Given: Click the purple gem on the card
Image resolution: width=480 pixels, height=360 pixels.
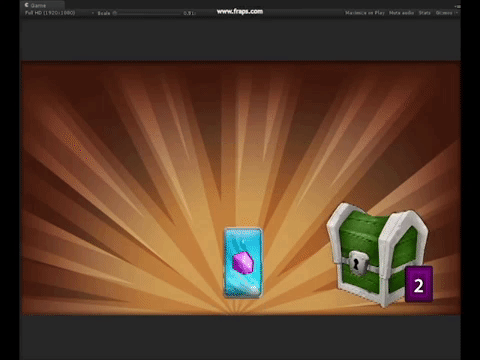Looking at the screenshot, I should point(243,263).
